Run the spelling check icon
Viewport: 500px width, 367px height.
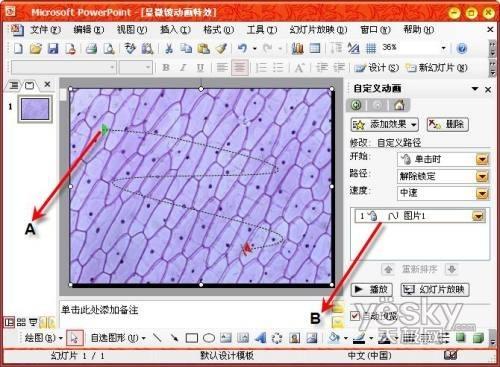tap(130, 49)
